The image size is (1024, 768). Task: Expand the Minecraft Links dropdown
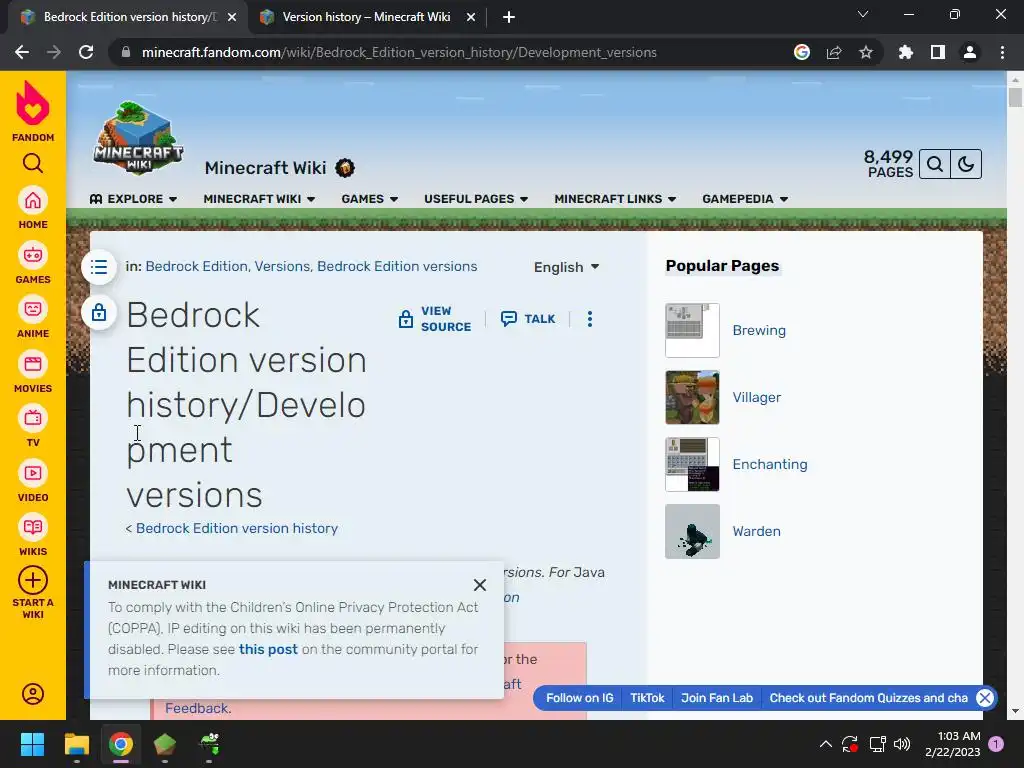coord(615,199)
